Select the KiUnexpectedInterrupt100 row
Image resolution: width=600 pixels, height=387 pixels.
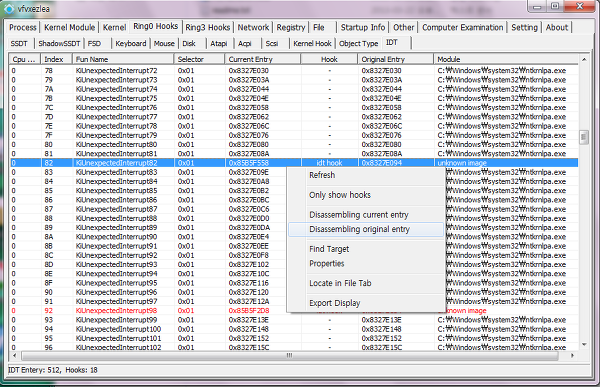(294, 329)
